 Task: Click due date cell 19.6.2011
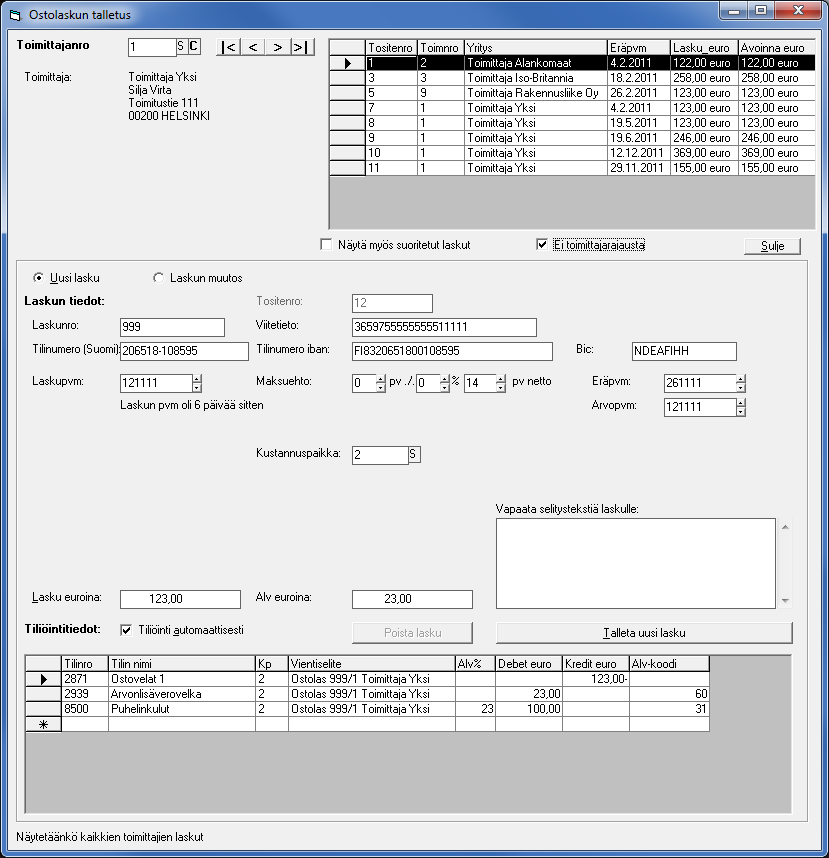point(639,138)
